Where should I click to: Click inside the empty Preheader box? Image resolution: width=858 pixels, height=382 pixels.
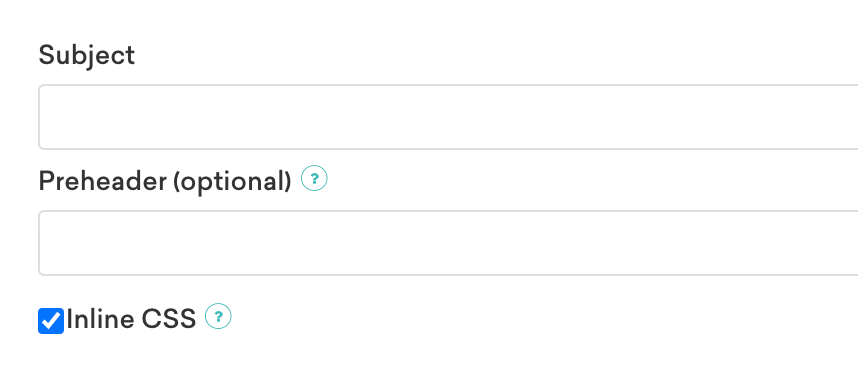[448, 243]
